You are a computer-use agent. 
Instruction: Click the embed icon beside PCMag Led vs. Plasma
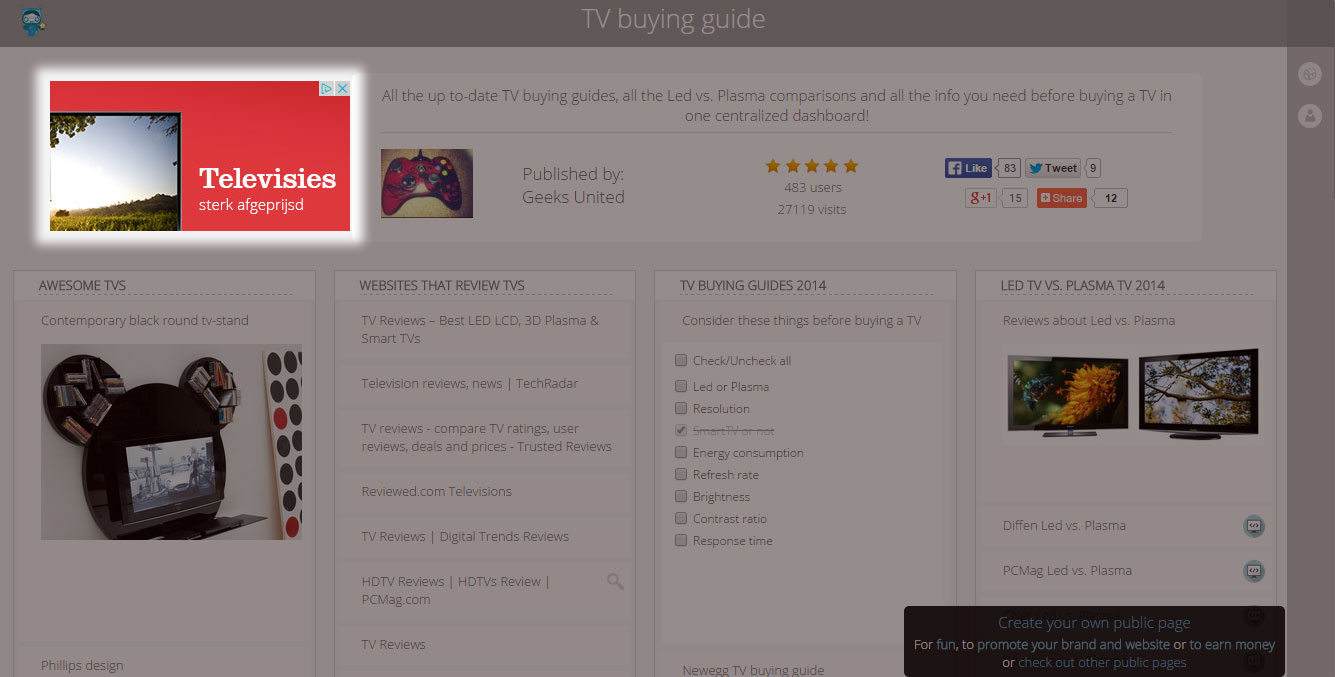point(1253,571)
